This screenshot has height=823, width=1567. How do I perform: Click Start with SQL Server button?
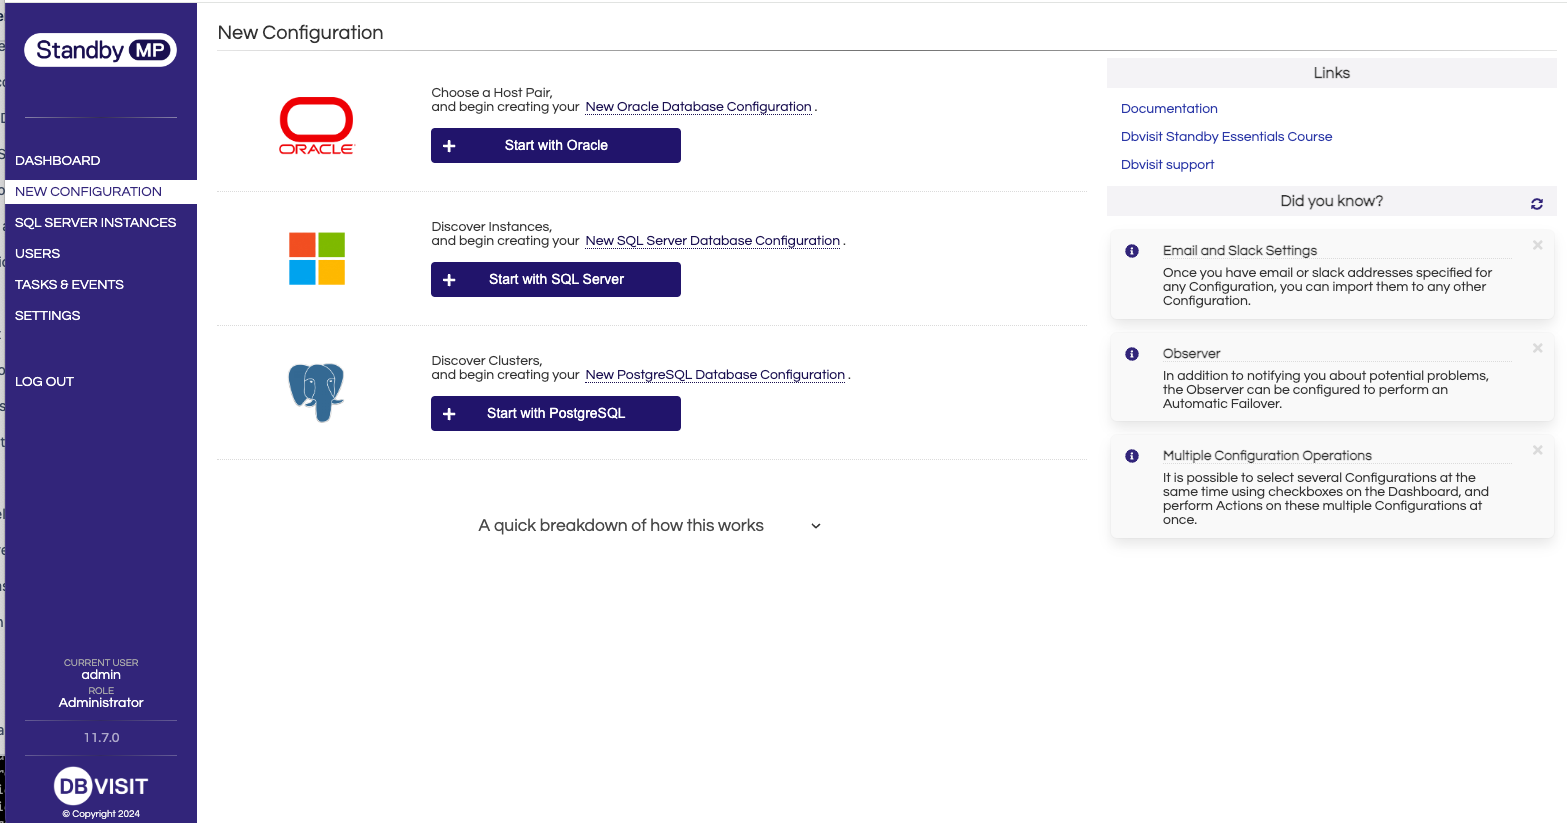556,279
